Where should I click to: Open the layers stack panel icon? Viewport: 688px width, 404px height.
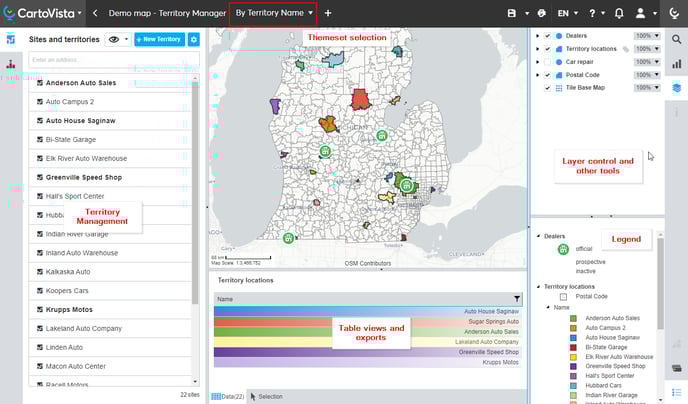pos(677,88)
